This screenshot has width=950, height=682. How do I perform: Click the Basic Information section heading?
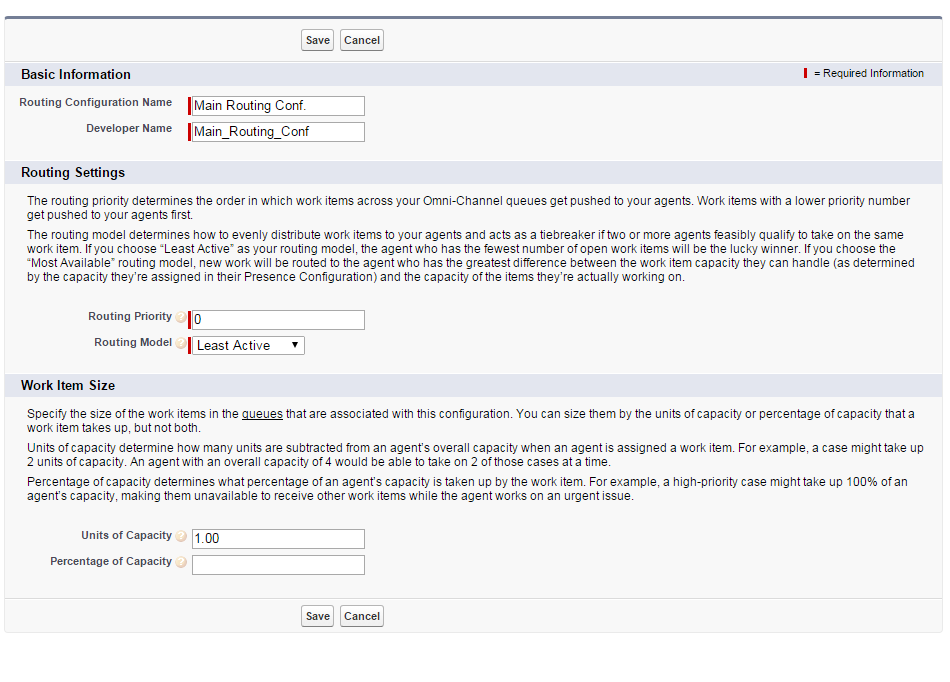coord(76,74)
